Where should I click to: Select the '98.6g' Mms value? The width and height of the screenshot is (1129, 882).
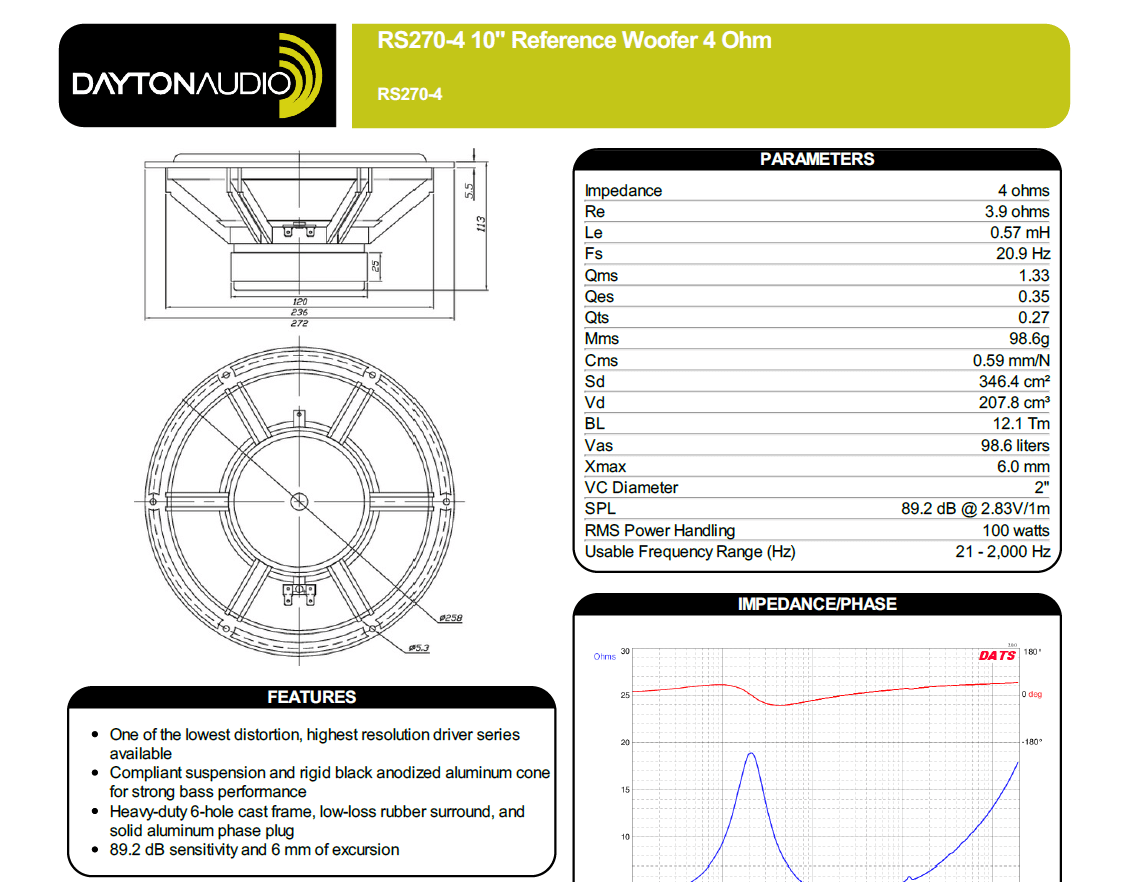coord(1029,338)
